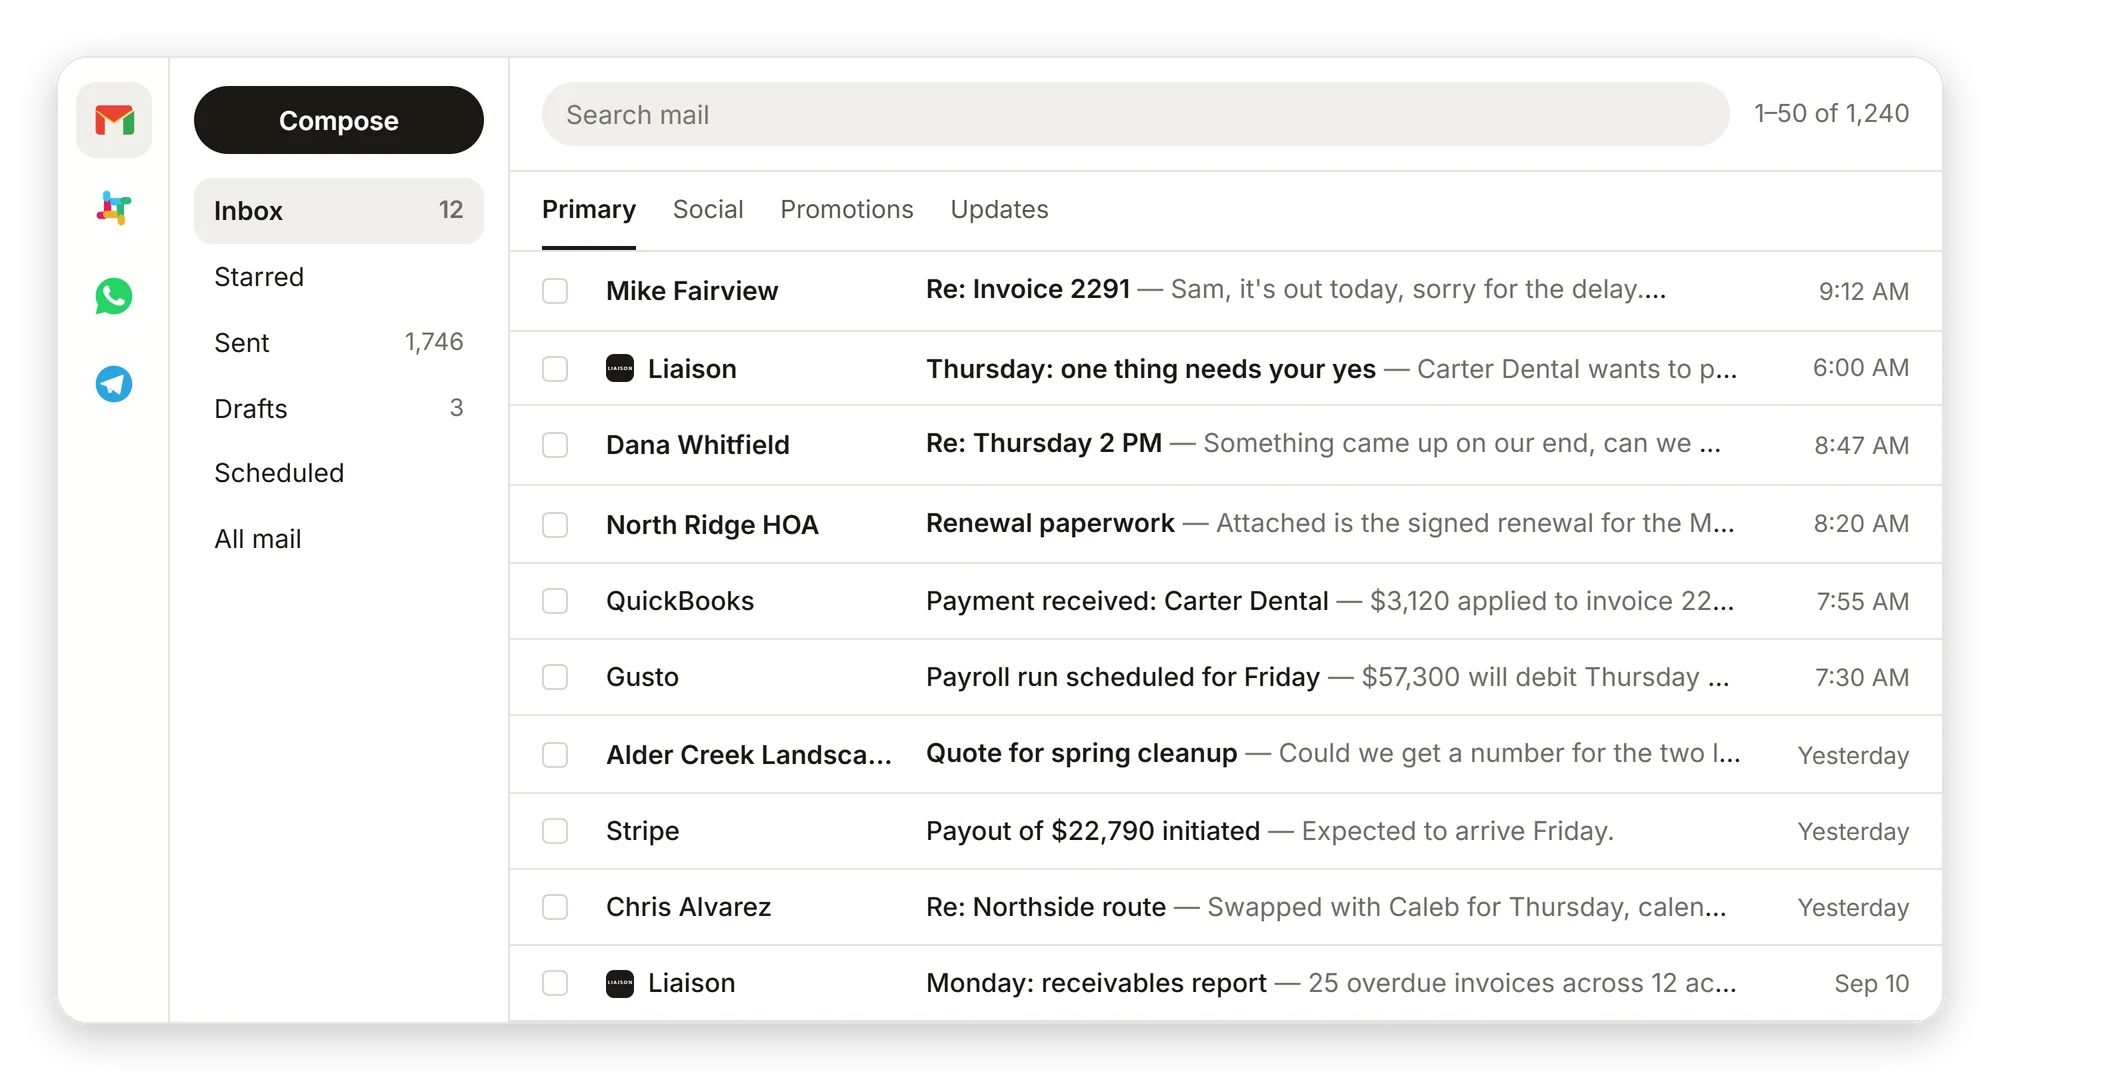Open Payout of $22,790 initiated email
Screen dimensions: 2112x1080
pos(1225,831)
